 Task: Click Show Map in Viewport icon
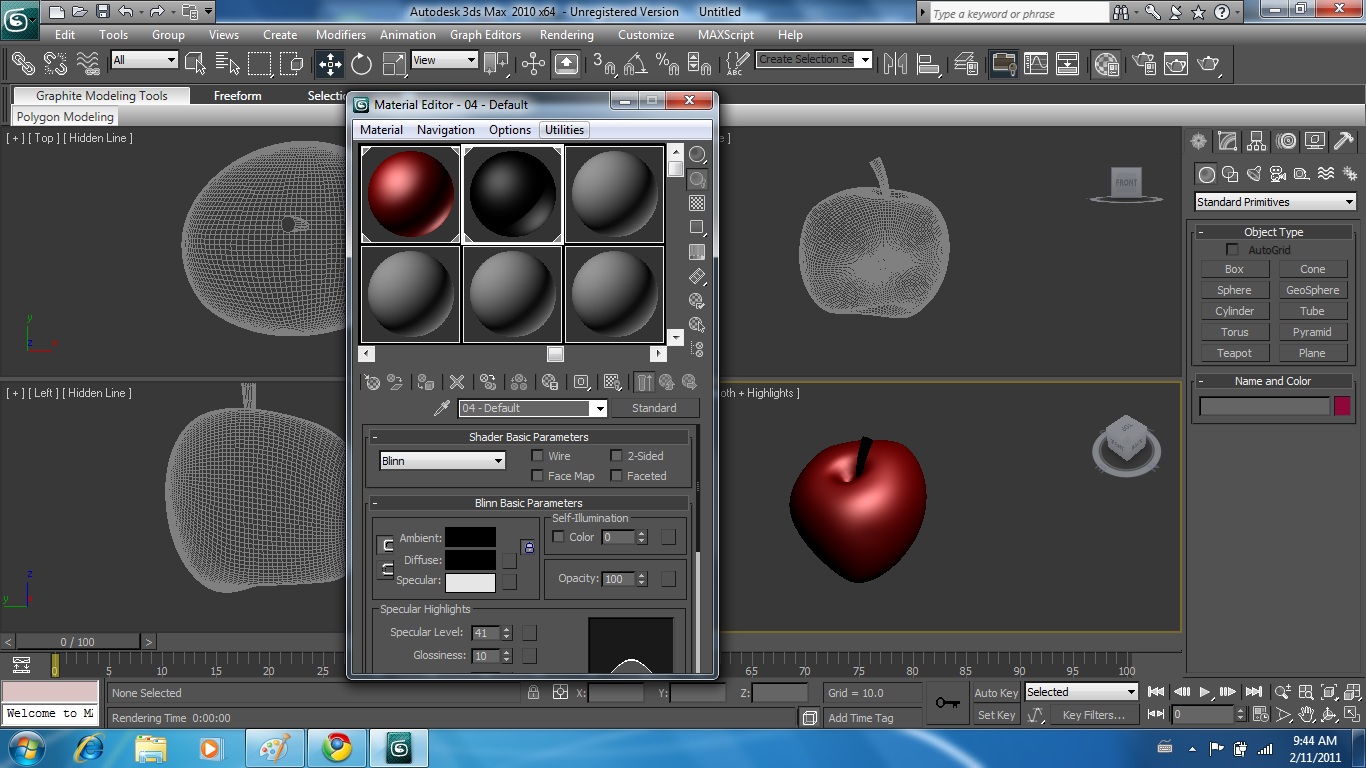point(612,382)
